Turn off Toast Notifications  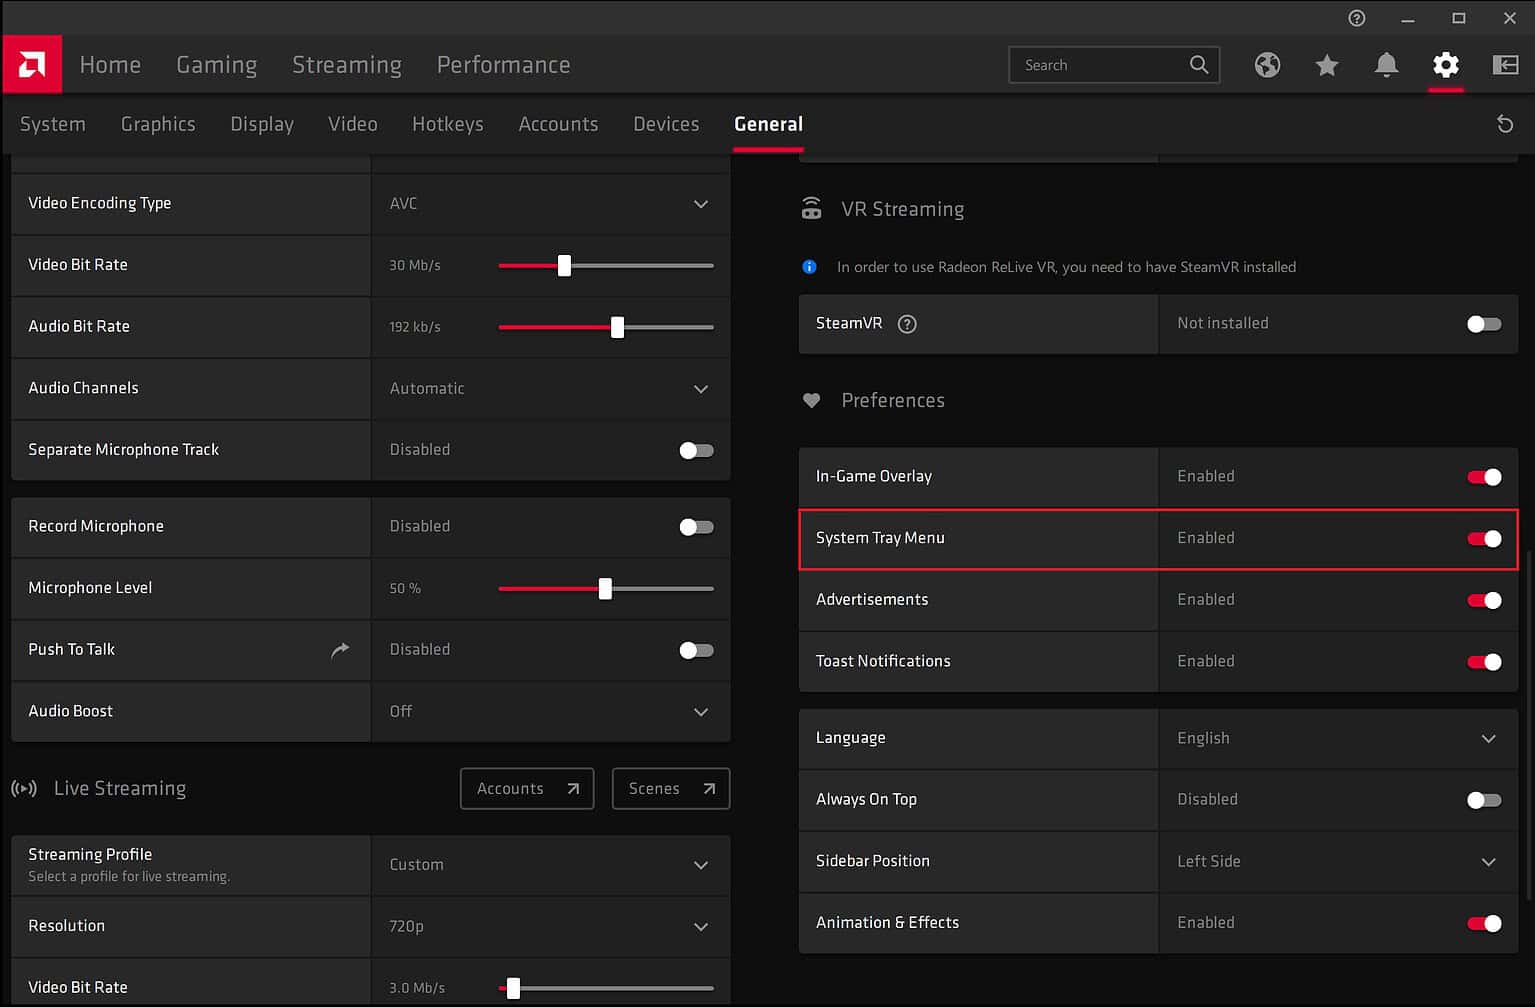tap(1483, 661)
